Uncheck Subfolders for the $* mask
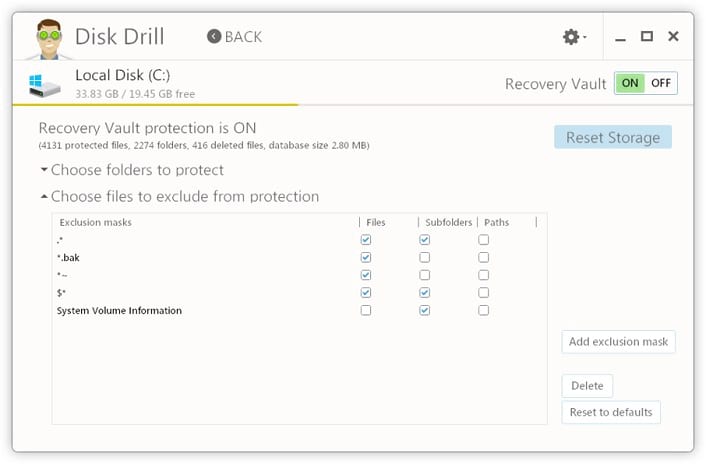The image size is (706, 464). tap(424, 293)
